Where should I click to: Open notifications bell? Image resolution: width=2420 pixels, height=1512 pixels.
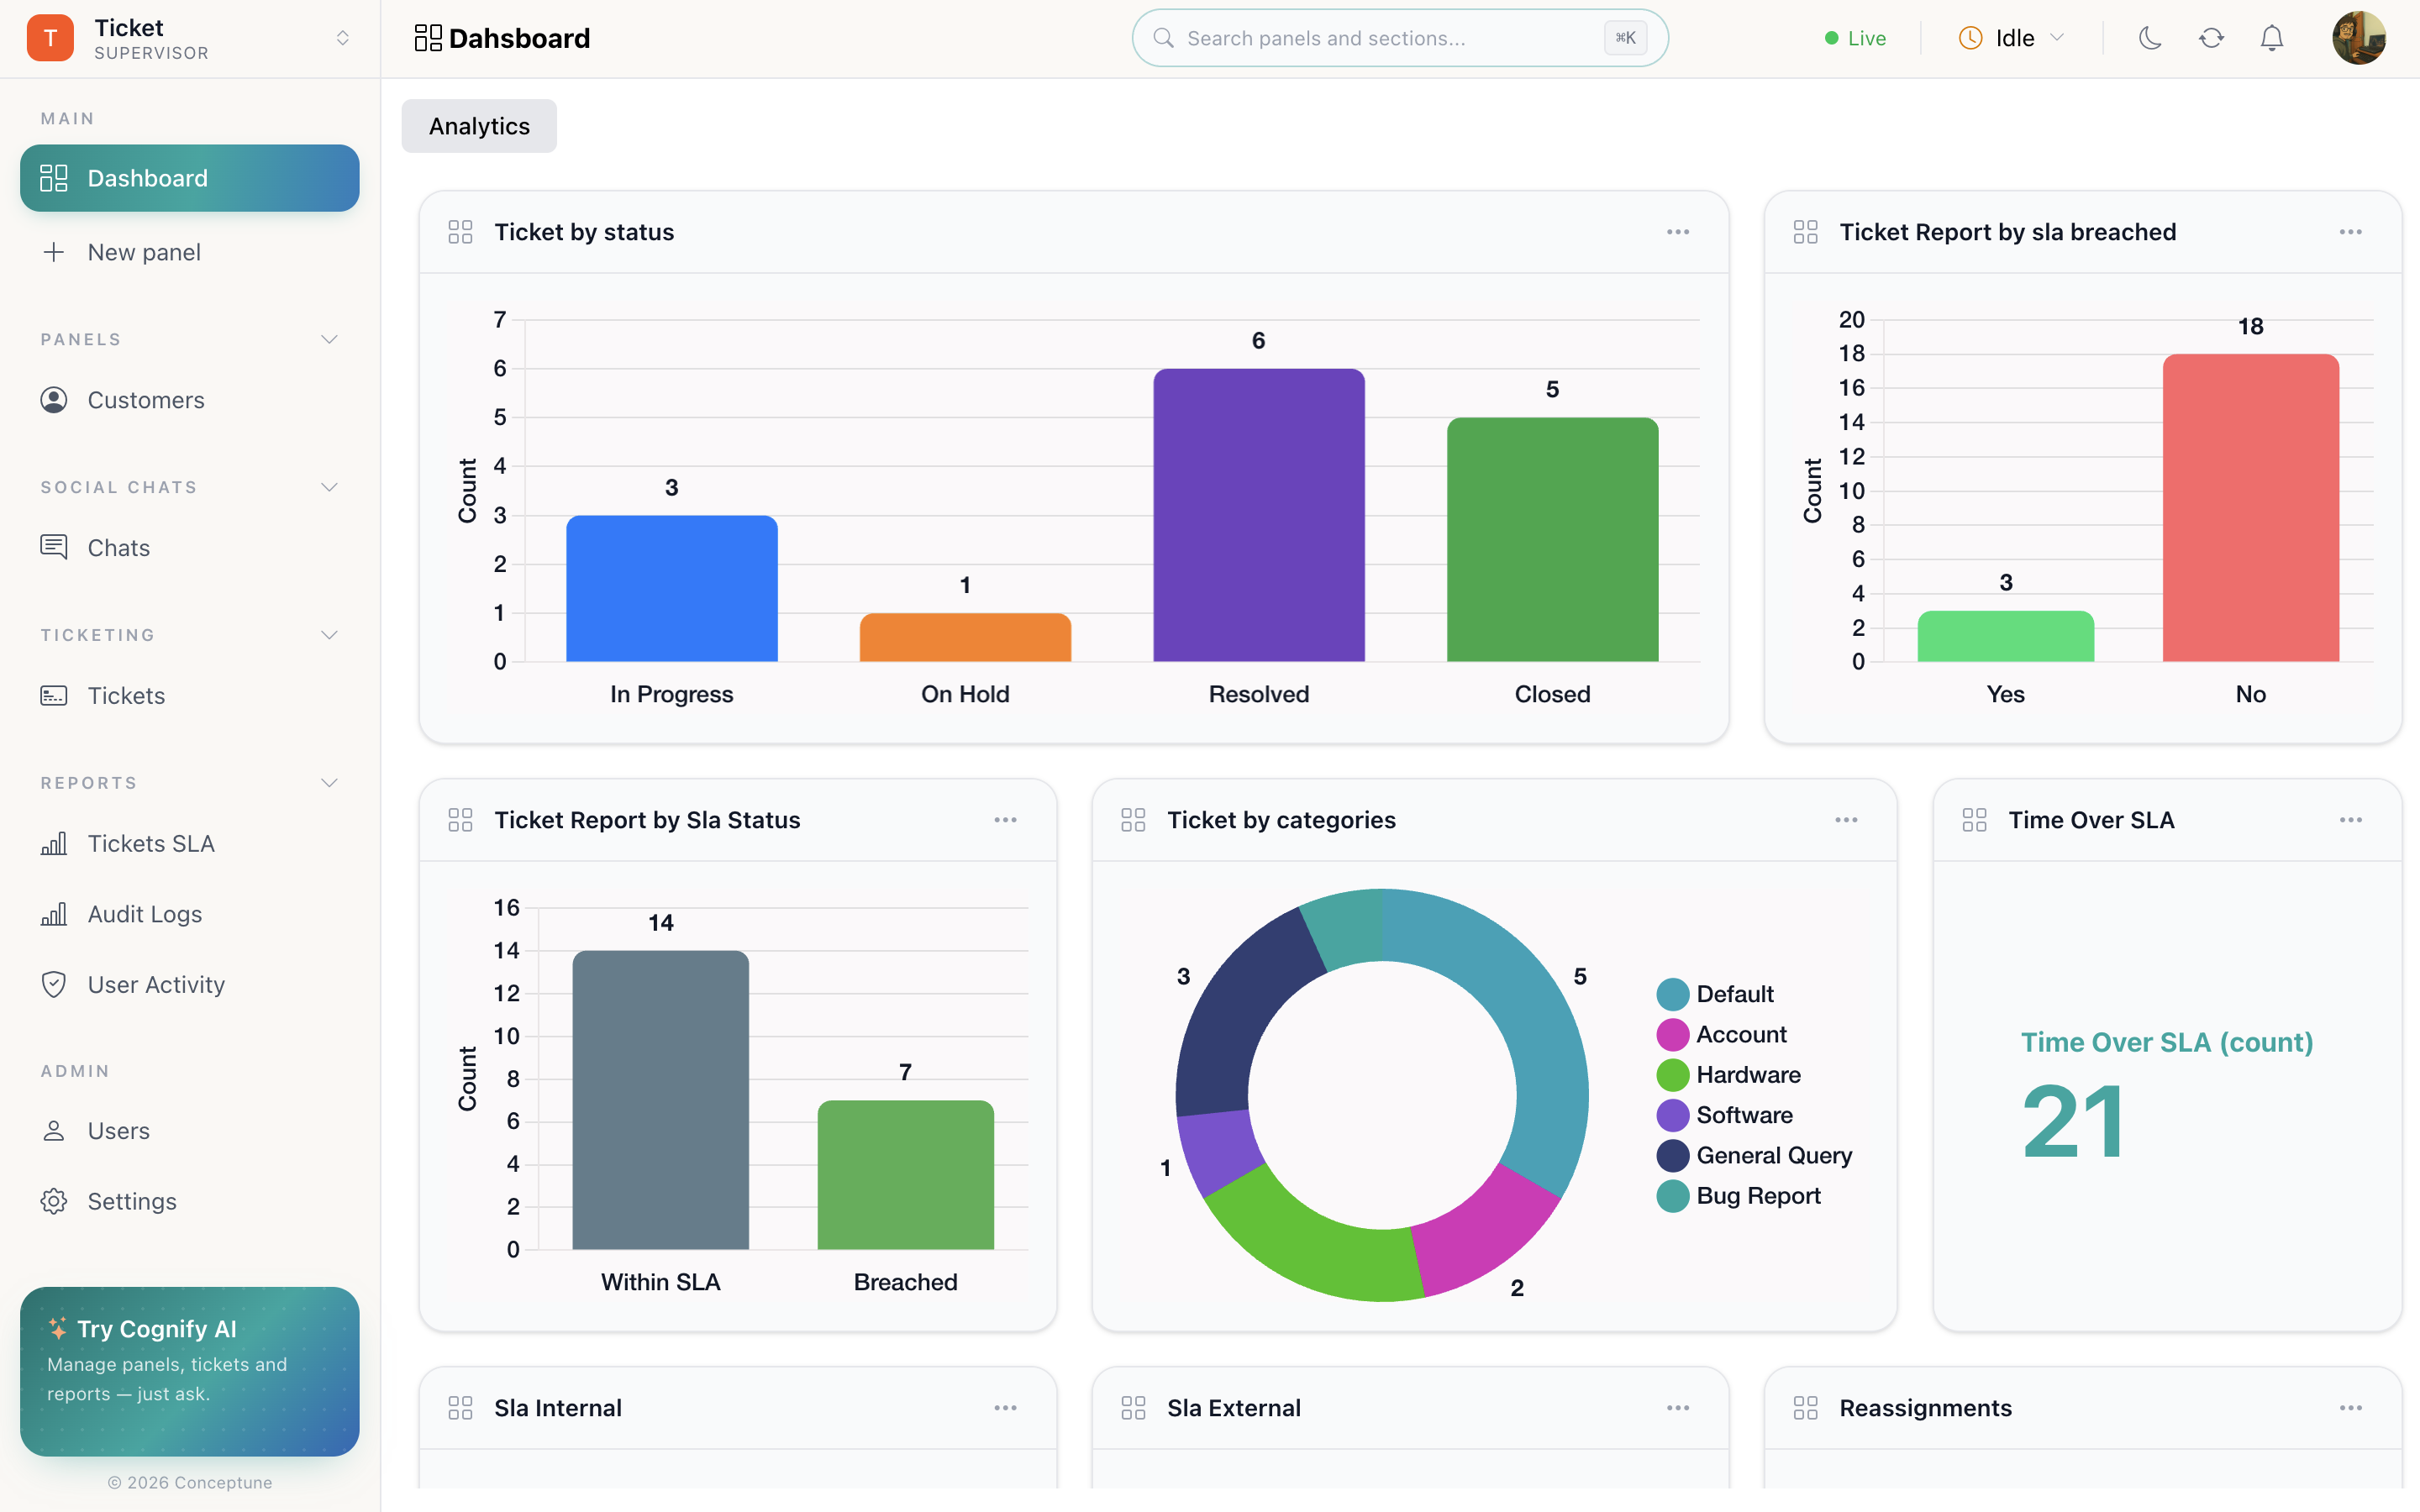[x=2272, y=38]
